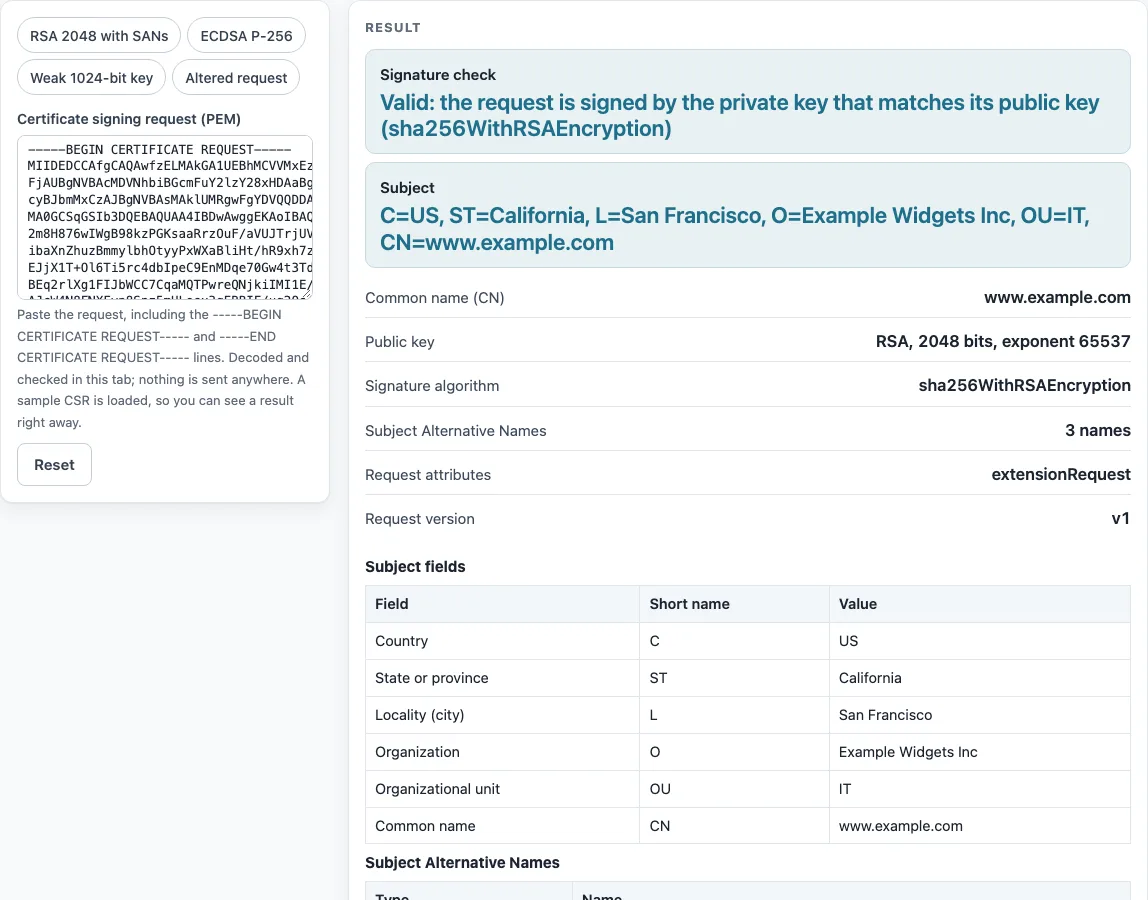Click the 'Value' column header
Image resolution: width=1148 pixels, height=900 pixels.
point(980,604)
